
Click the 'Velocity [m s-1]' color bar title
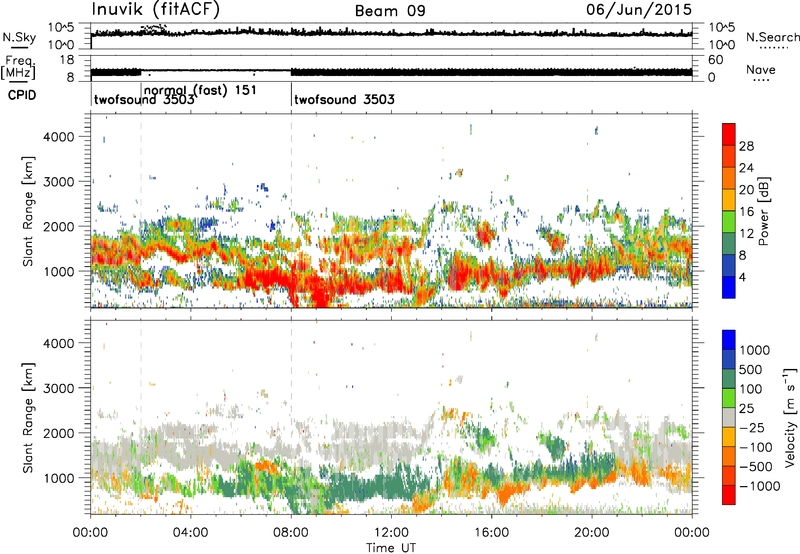(x=790, y=417)
